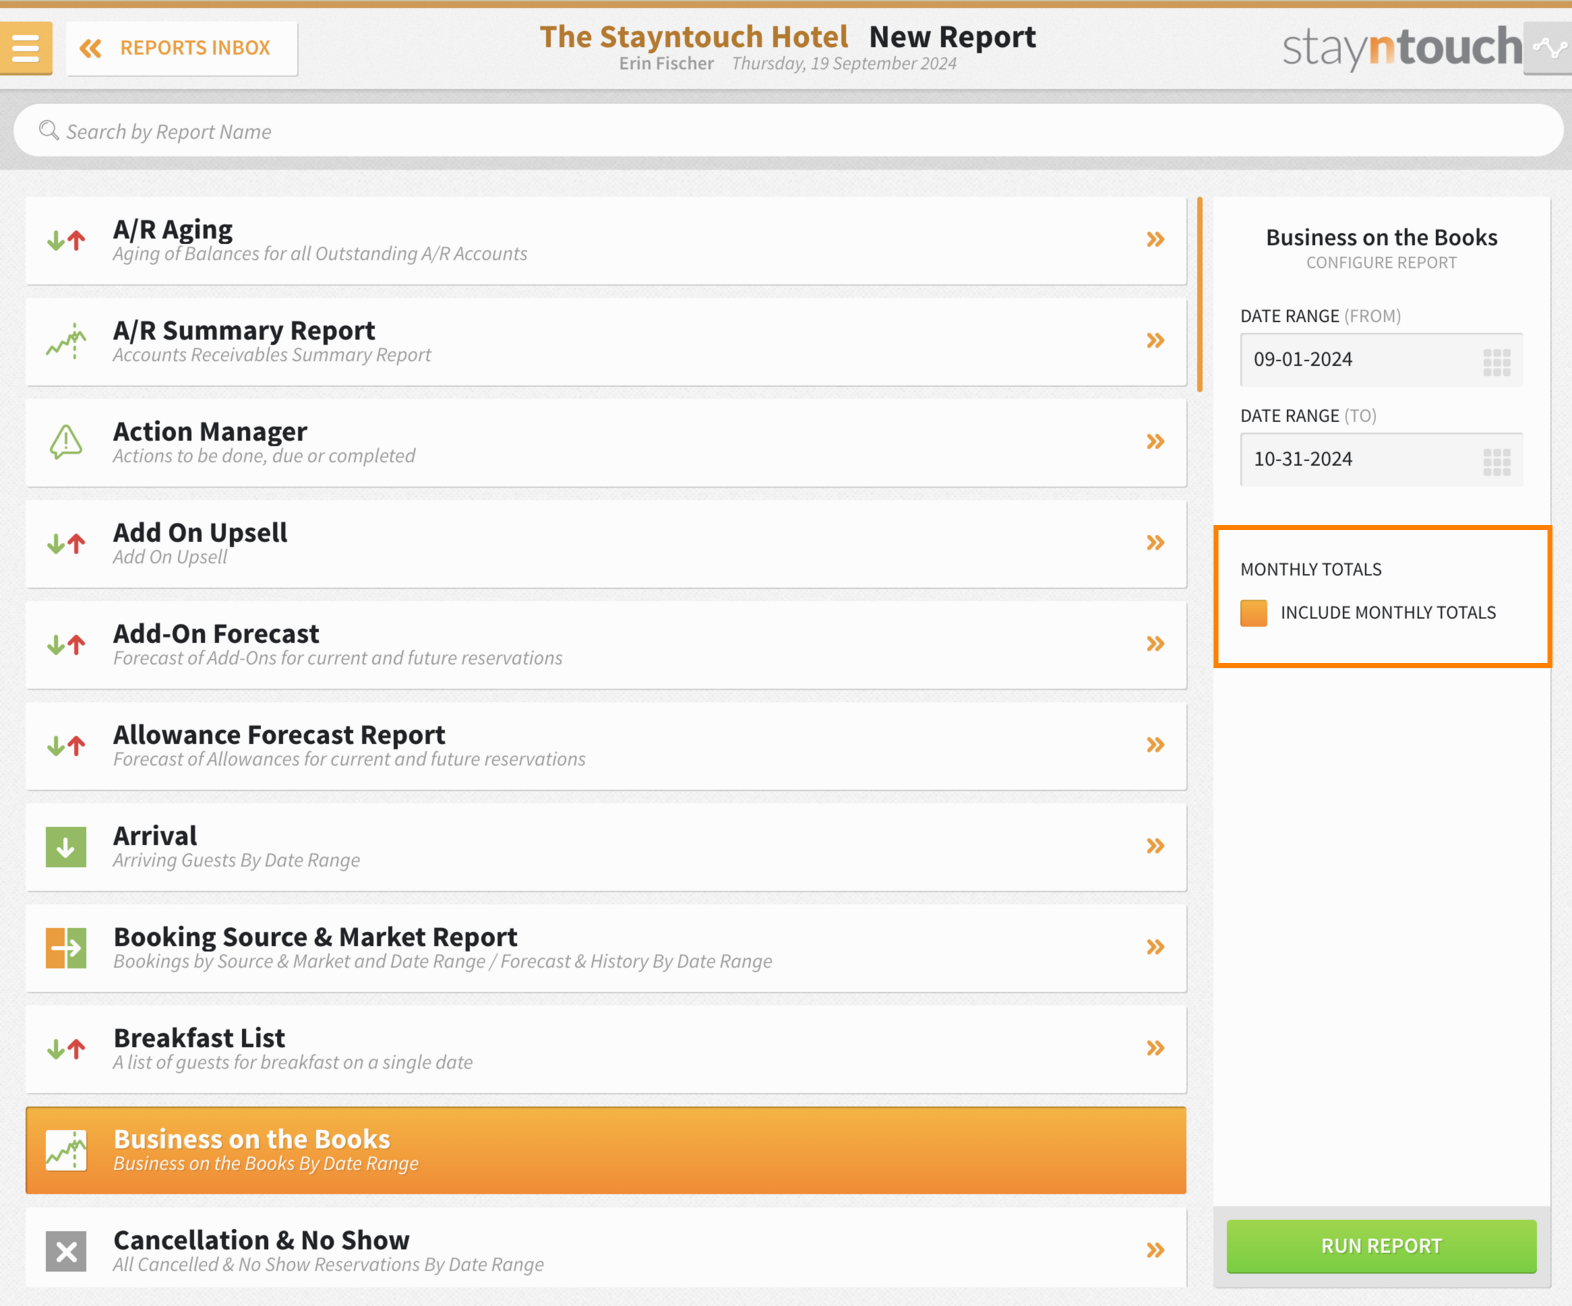1572x1306 pixels.
Task: Click the orange report list scrollbar
Action: tap(1200, 294)
